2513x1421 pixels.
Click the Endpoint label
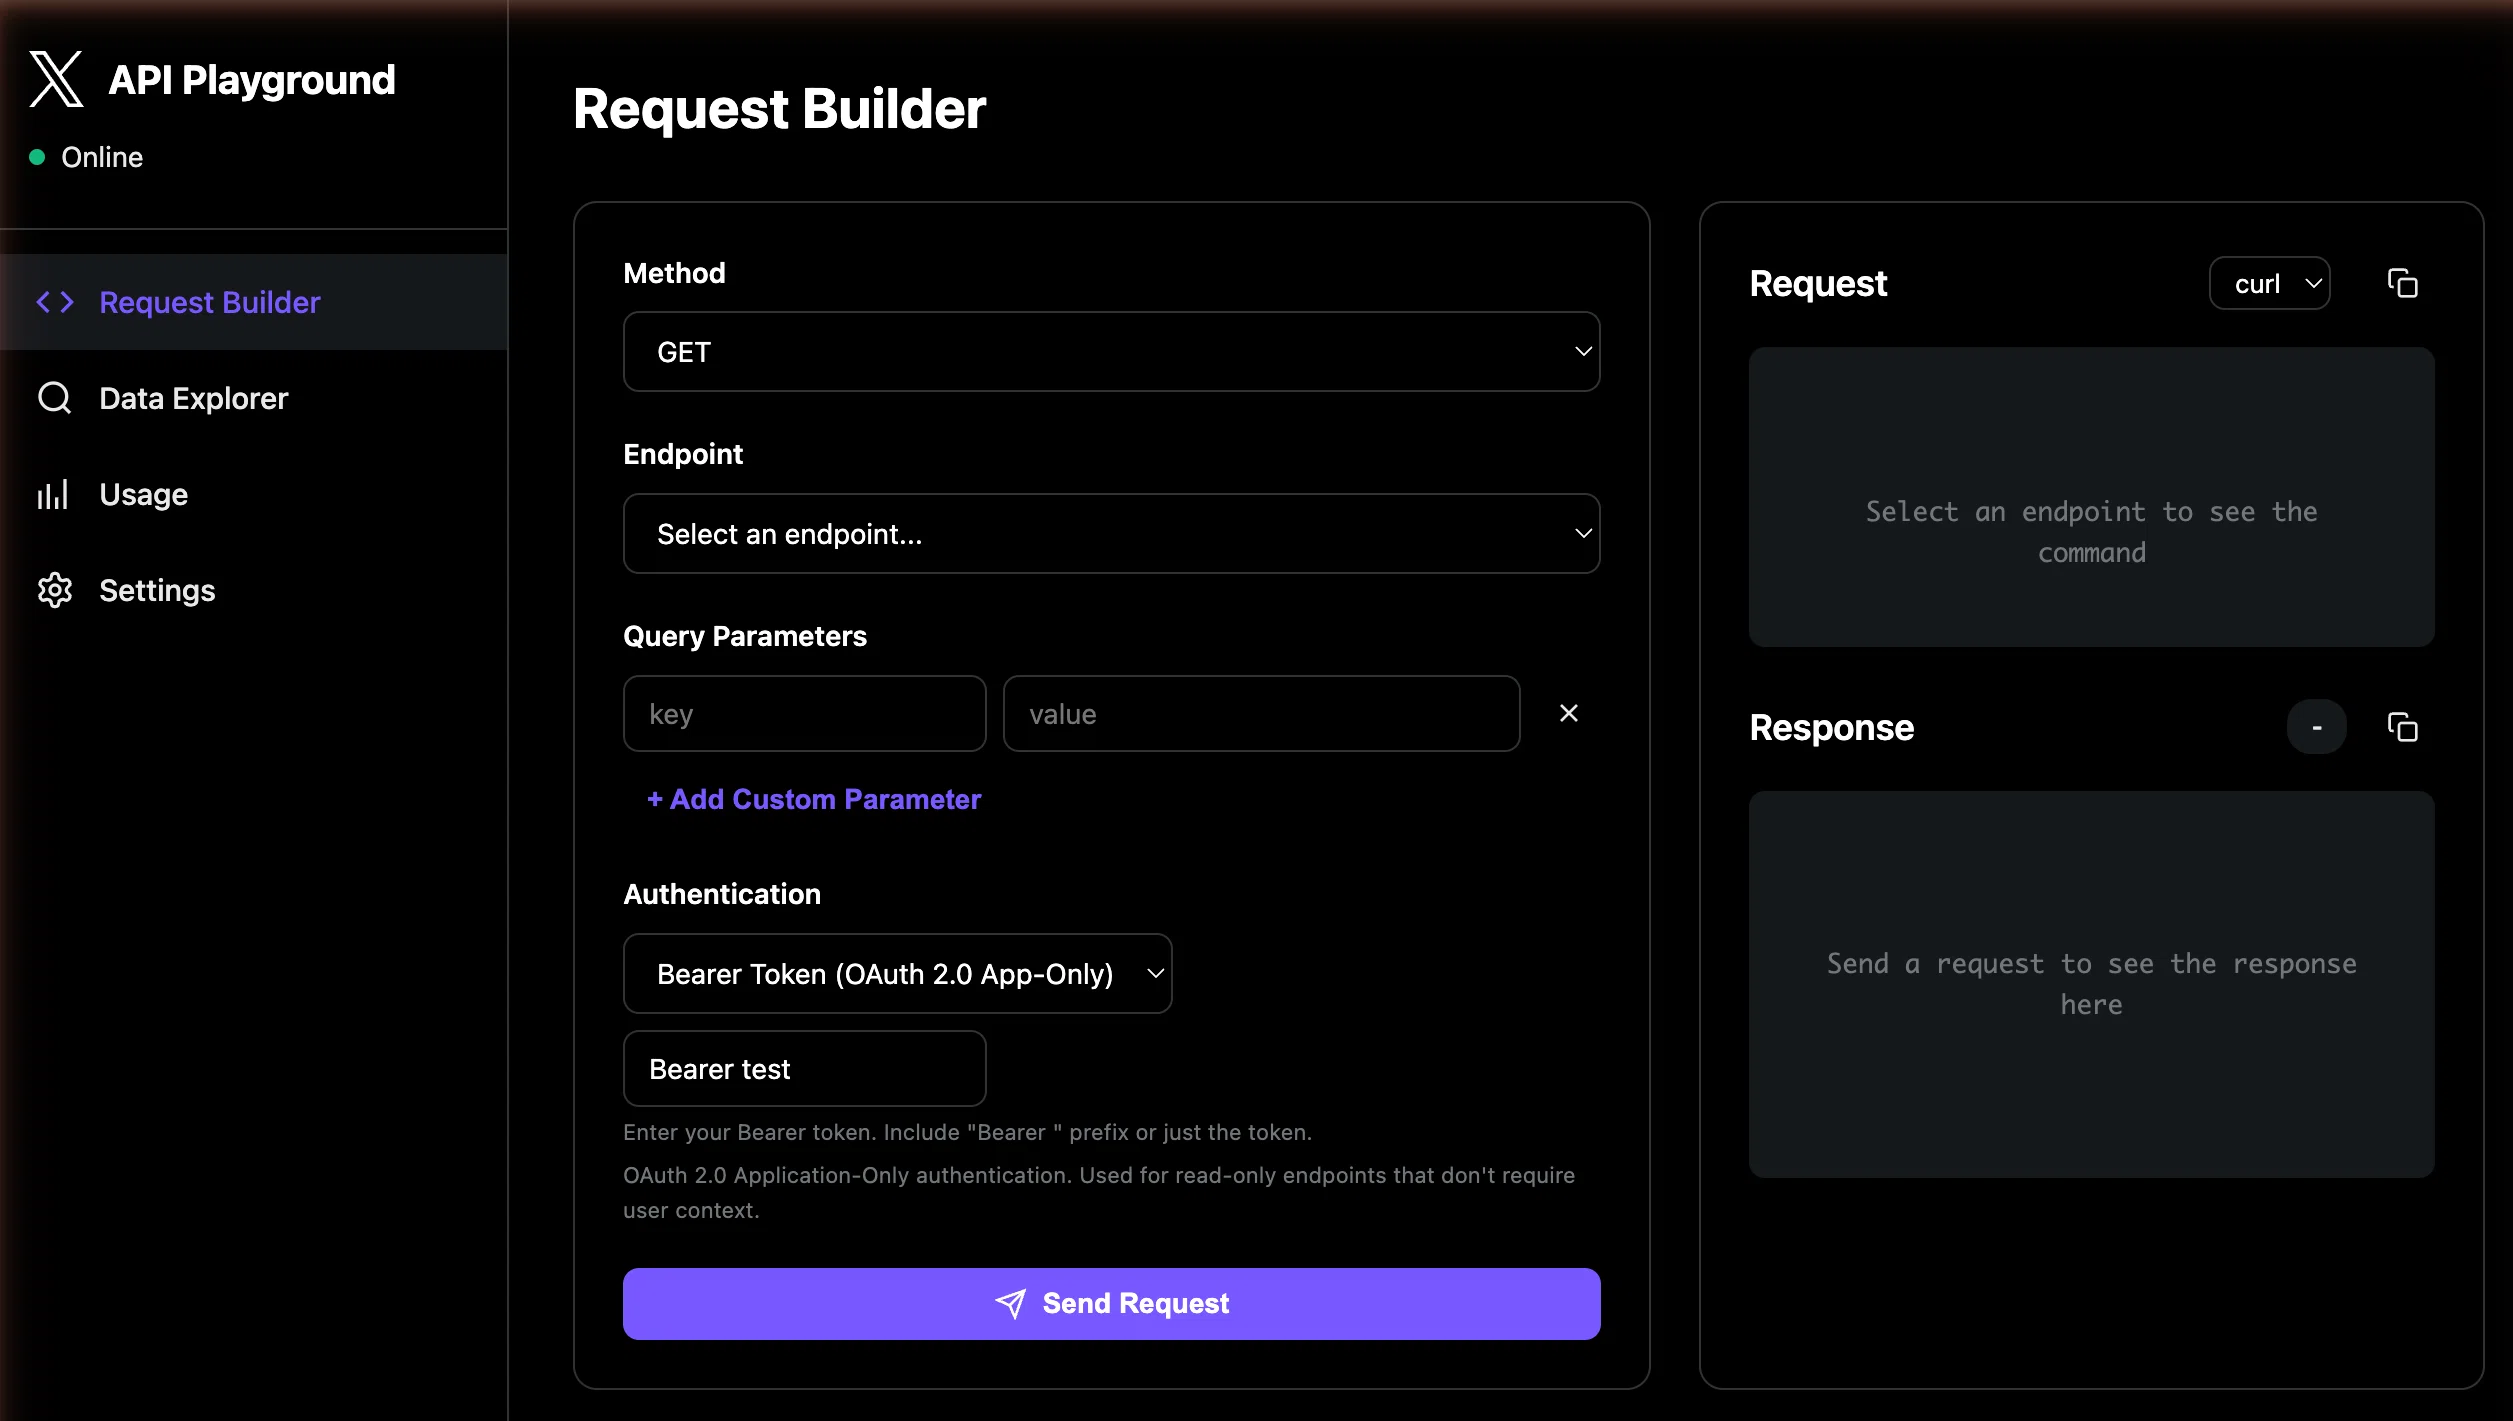[683, 454]
